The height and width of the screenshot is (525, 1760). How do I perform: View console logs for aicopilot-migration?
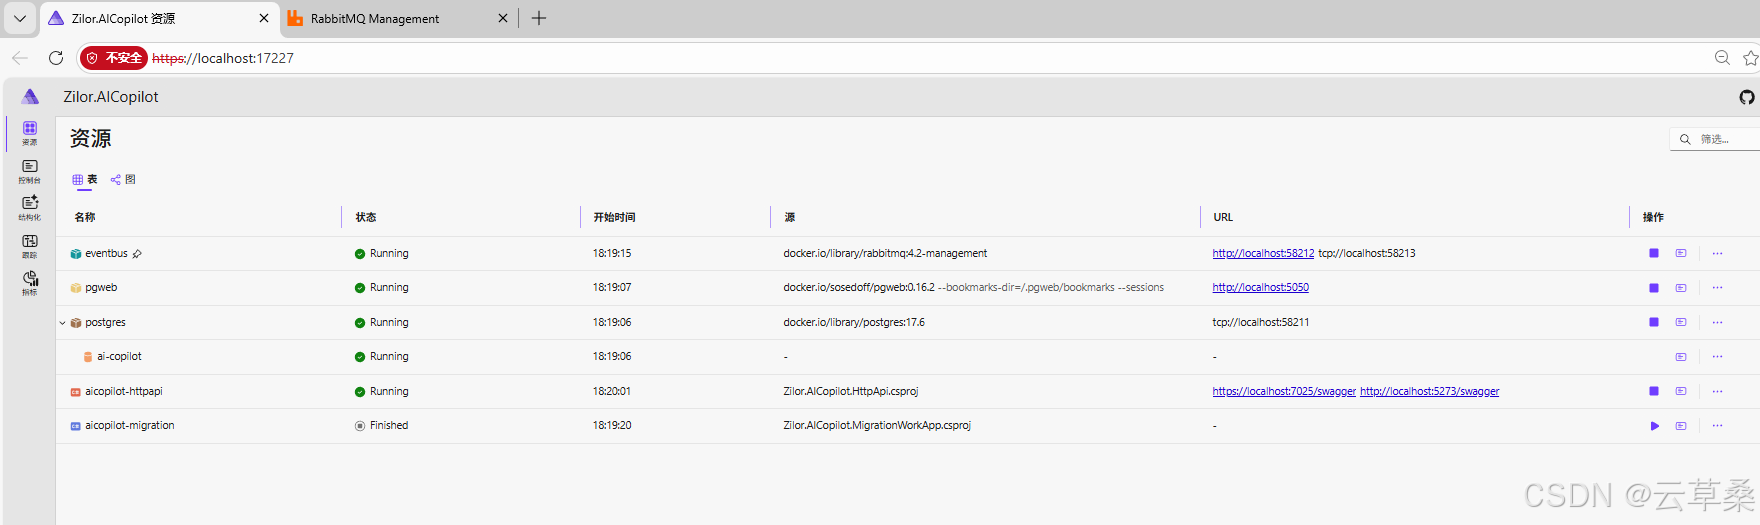coord(1681,426)
